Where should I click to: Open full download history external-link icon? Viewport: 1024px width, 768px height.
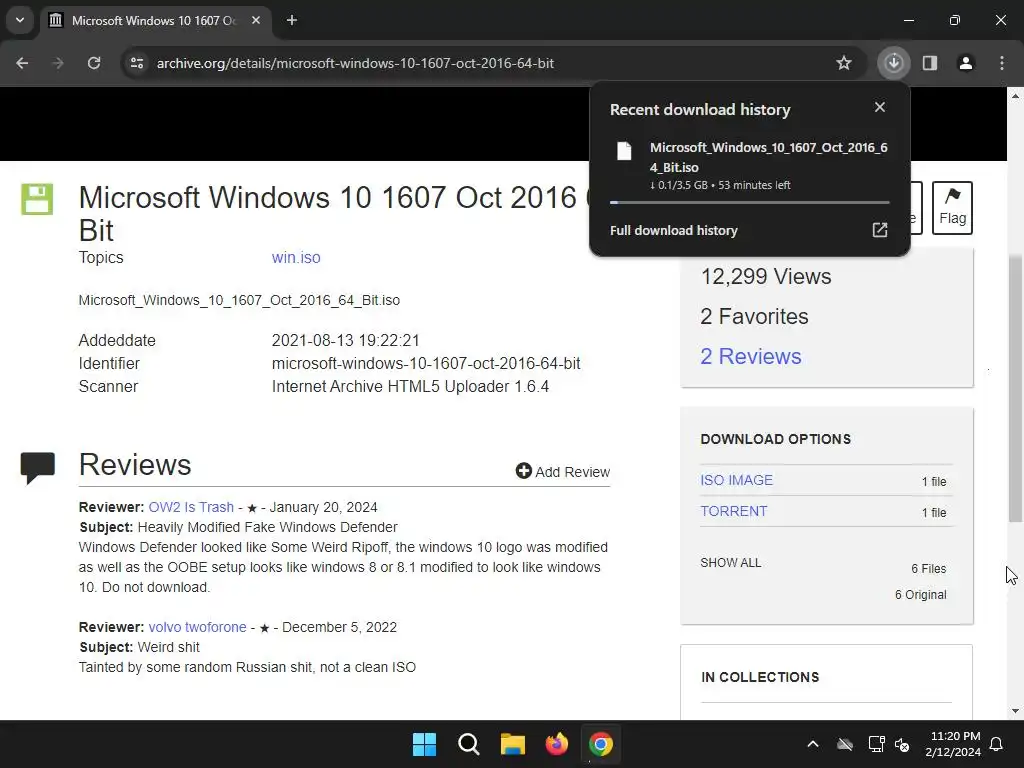pyautogui.click(x=880, y=230)
